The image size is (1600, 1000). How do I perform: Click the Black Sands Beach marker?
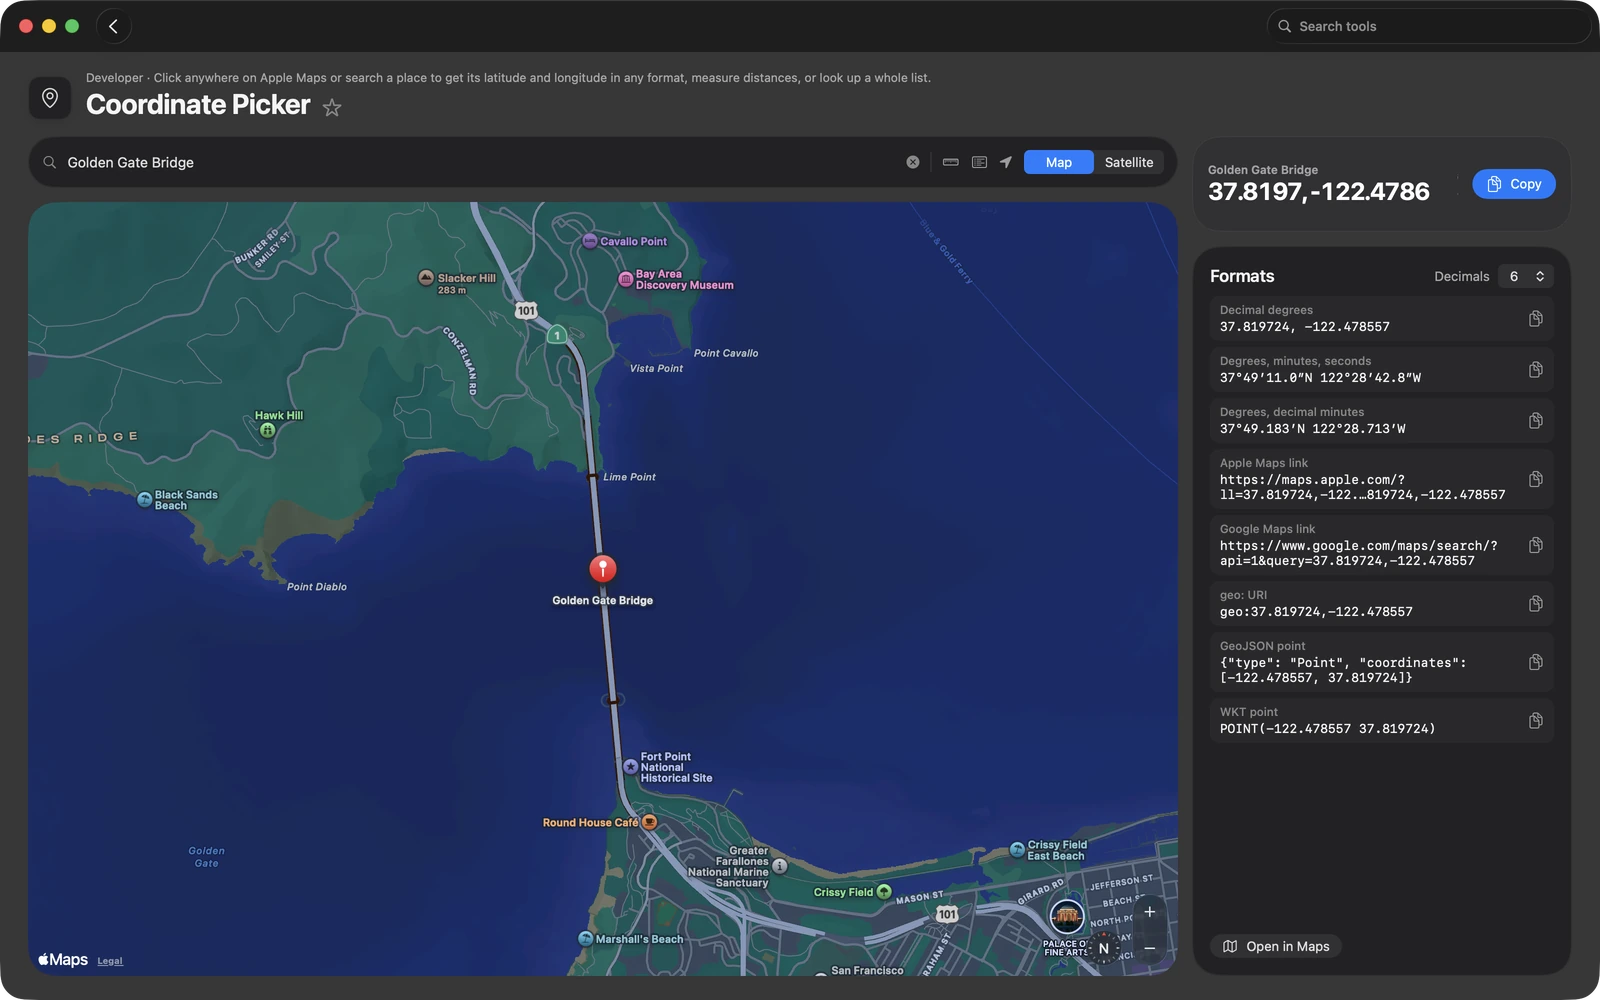coord(145,499)
